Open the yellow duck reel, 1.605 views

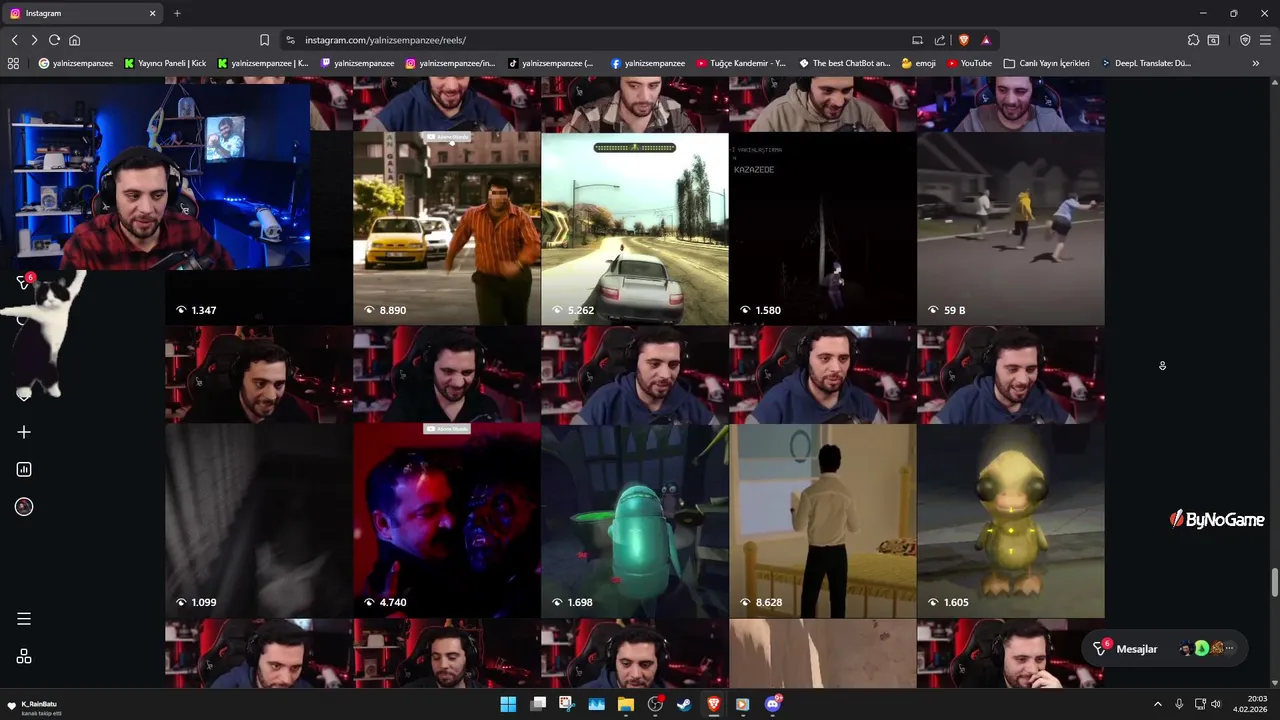(1011, 472)
